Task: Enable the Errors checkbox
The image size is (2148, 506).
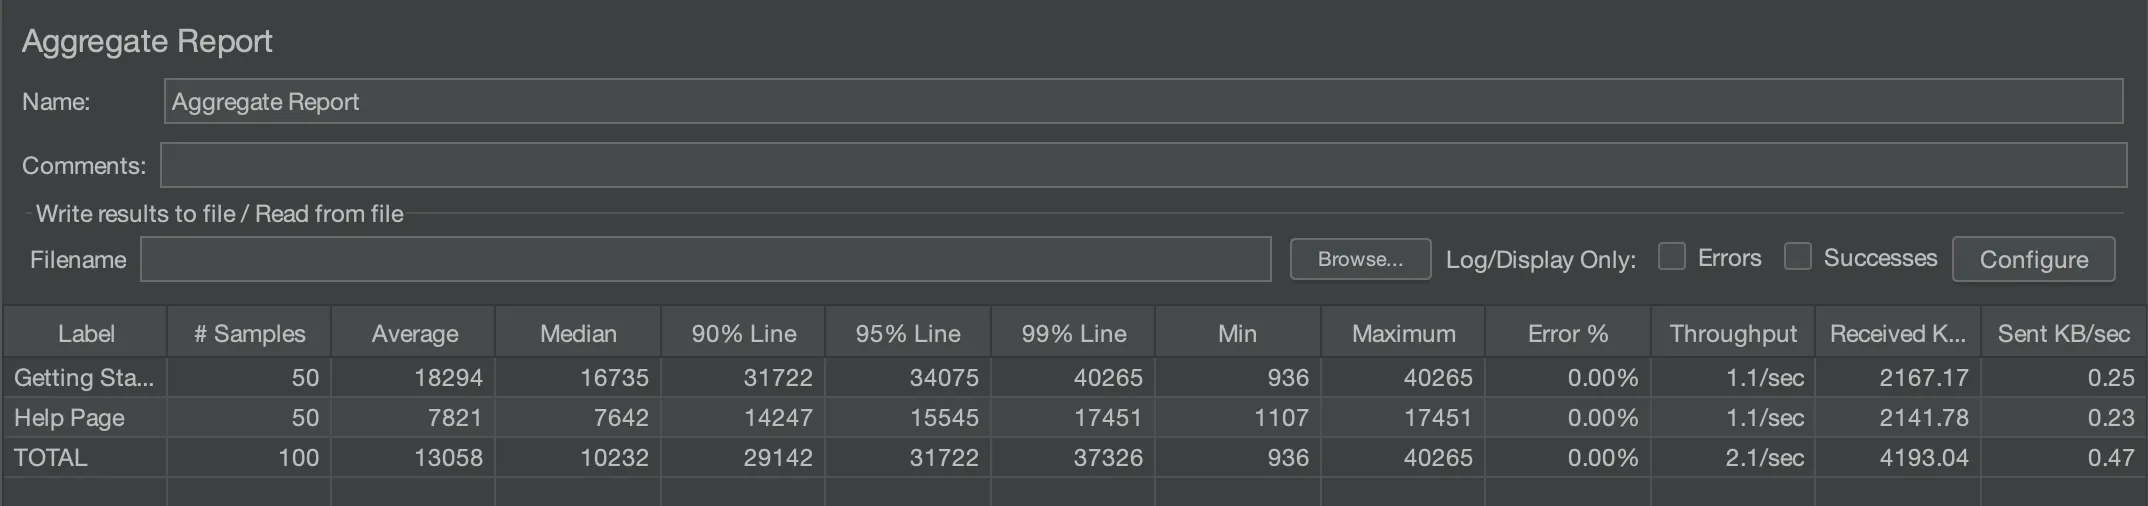Action: coord(1671,257)
